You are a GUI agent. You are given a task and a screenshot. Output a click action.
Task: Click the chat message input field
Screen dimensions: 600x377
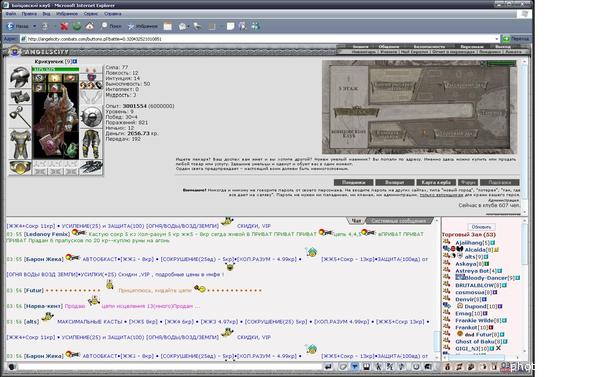(170, 367)
